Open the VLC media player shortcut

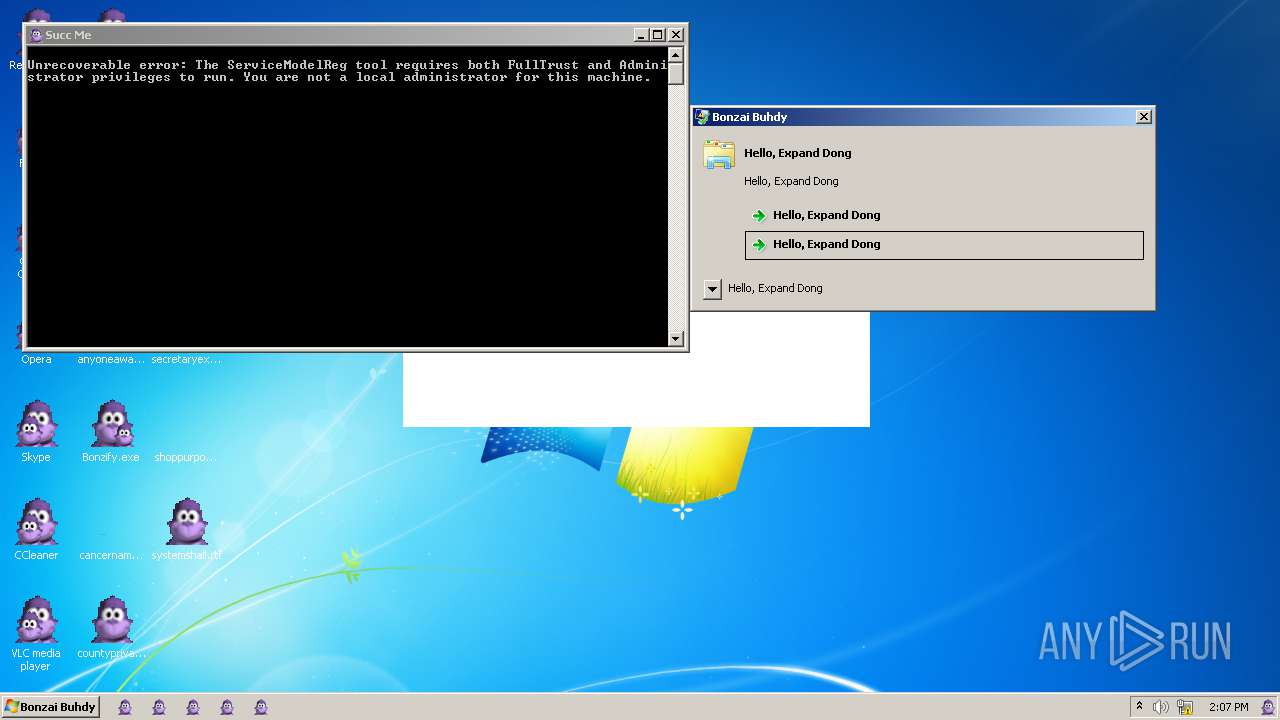(36, 634)
